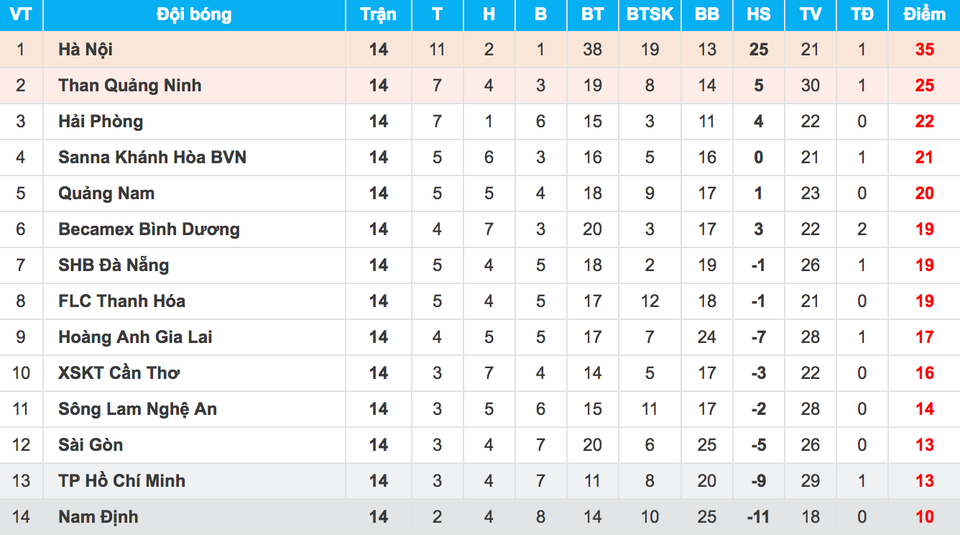Image resolution: width=960 pixels, height=535 pixels.
Task: Open FLC Thanh Hóa team entry
Action: point(121,301)
